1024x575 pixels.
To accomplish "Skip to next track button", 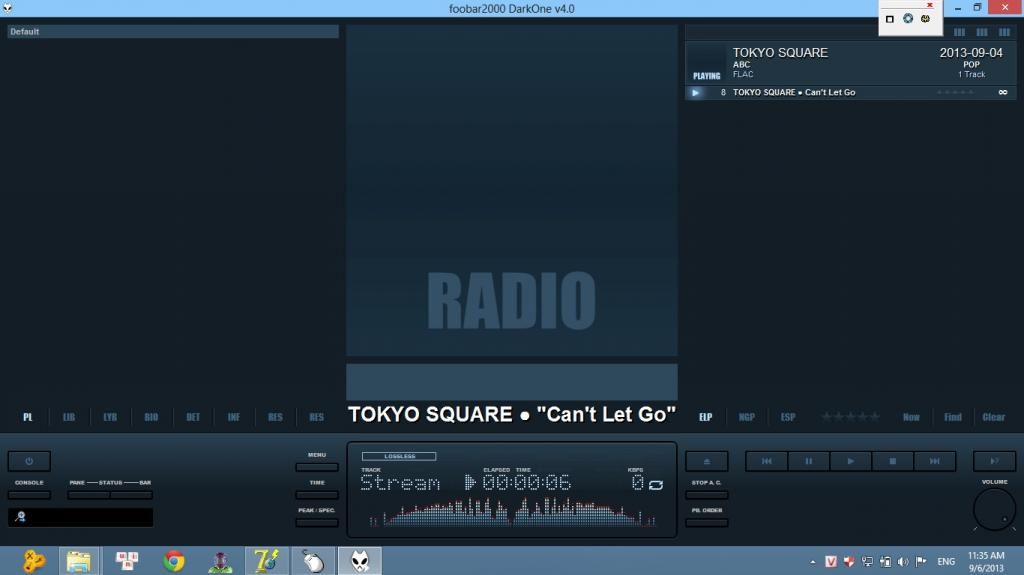I will point(935,461).
